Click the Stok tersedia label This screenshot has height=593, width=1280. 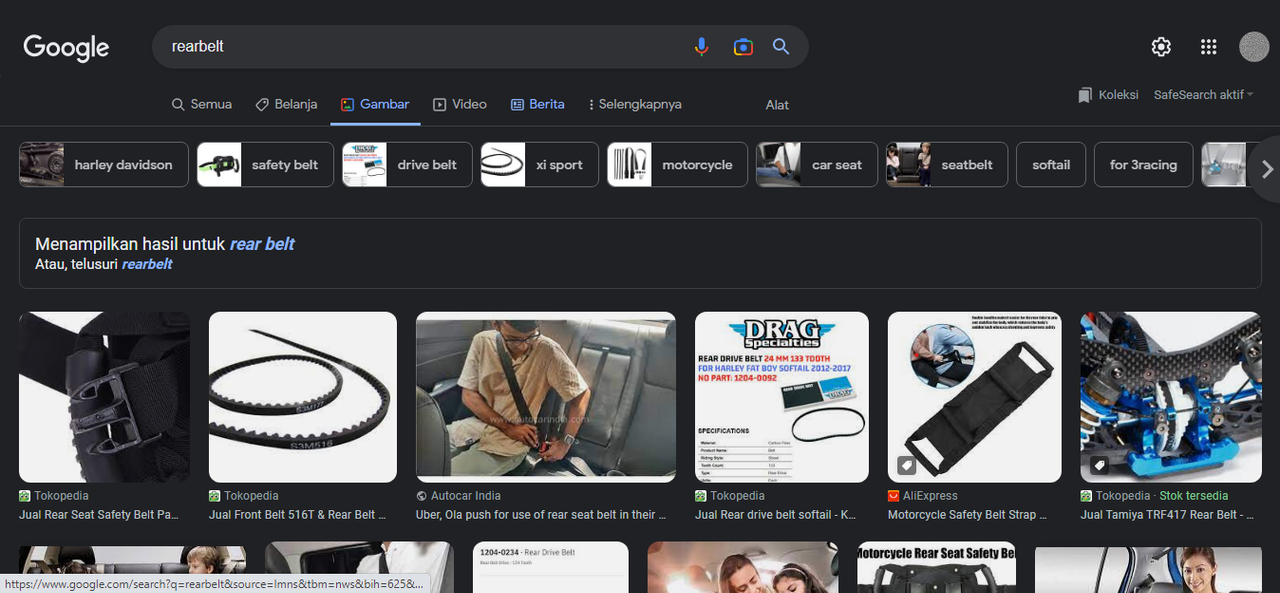coord(1194,496)
